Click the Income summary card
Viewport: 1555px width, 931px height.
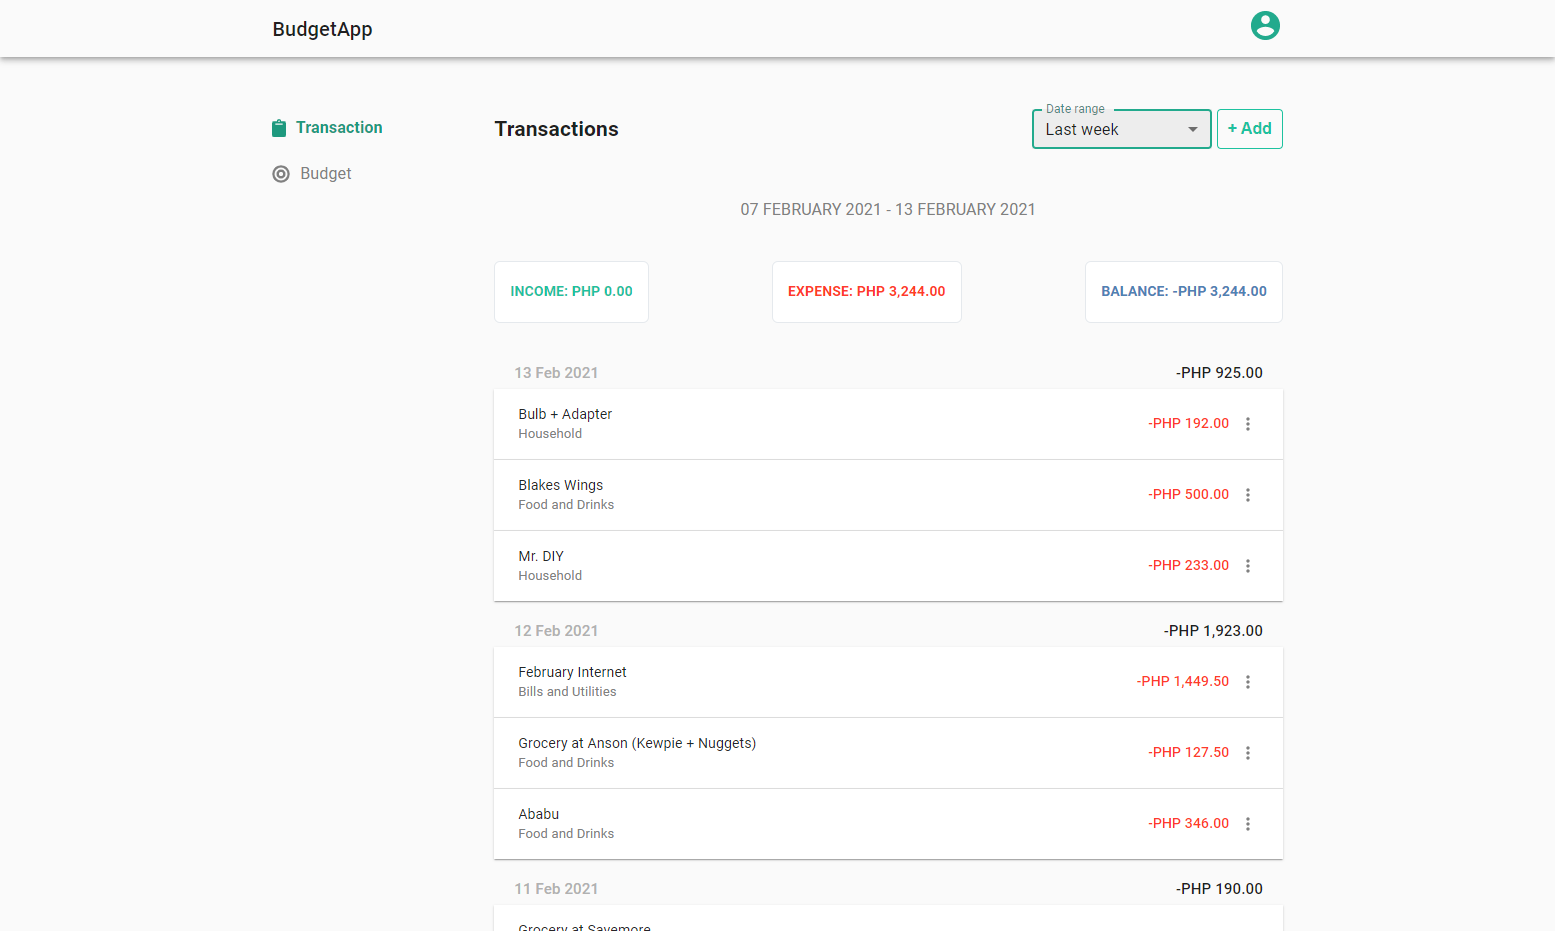click(x=571, y=292)
